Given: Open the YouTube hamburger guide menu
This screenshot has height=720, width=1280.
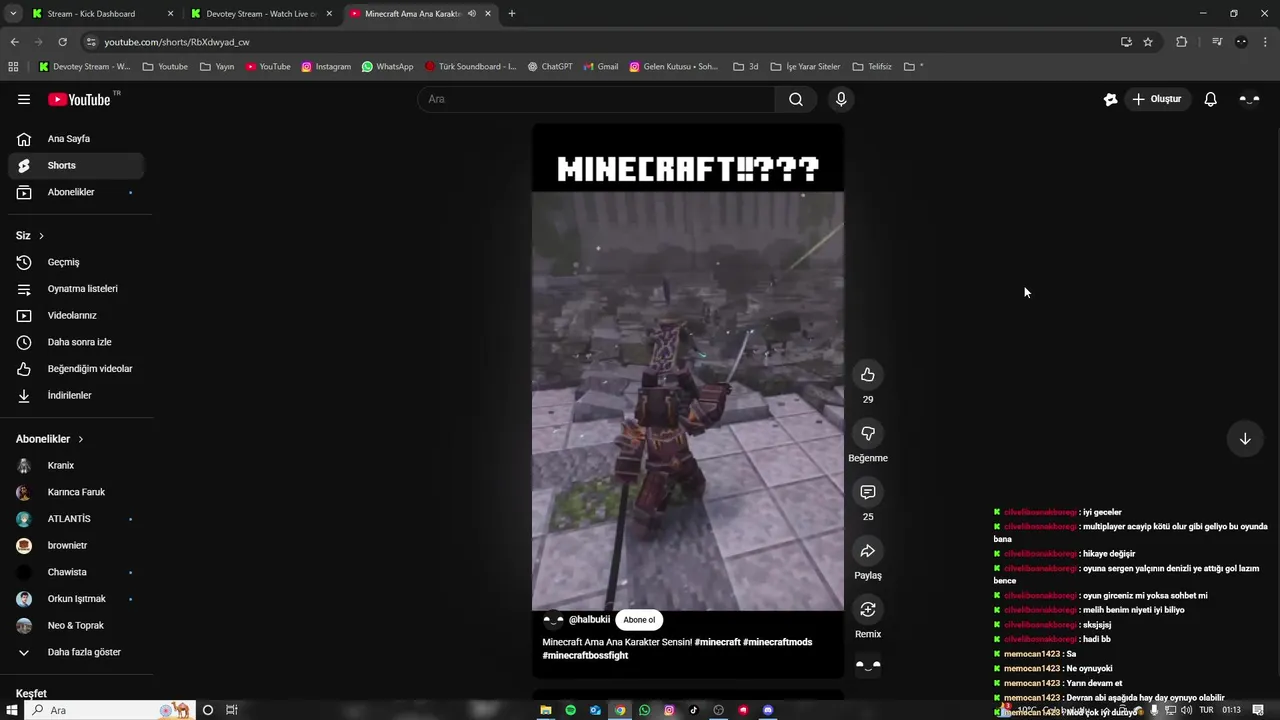Looking at the screenshot, I should pos(24,99).
